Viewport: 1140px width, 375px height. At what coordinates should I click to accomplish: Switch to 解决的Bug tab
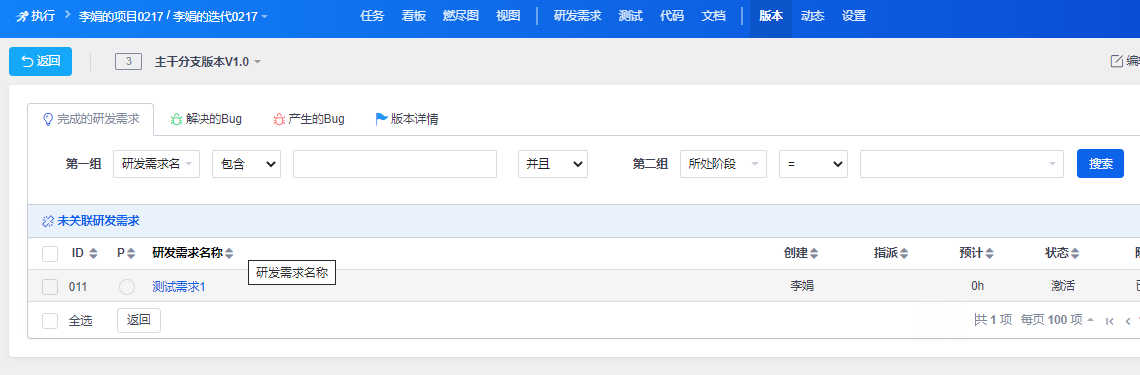pos(206,119)
